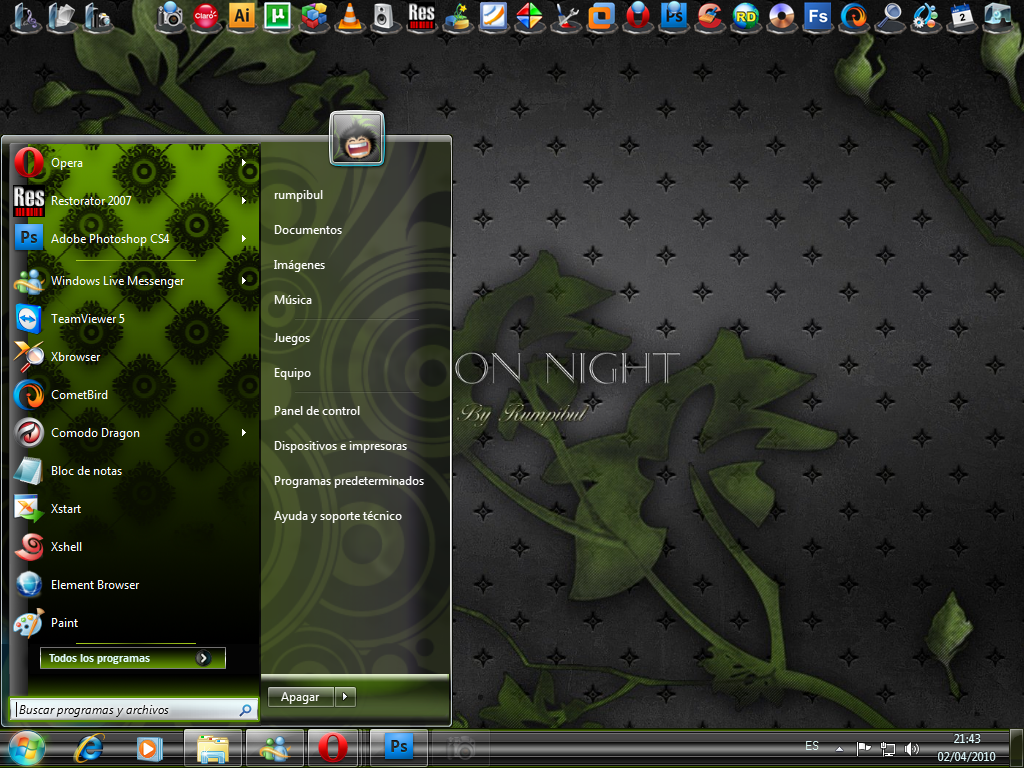Open Windows Media Player taskbar icon

150,748
